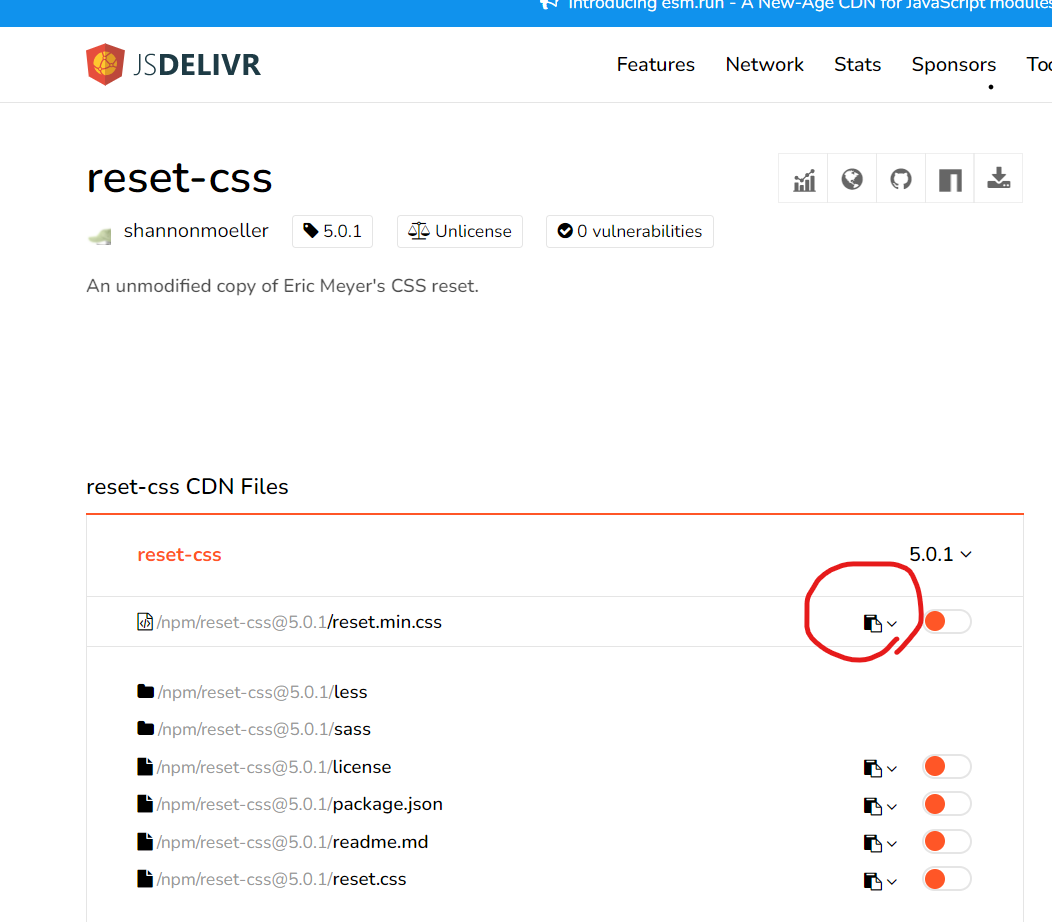Copy the reset.min.css URL via clipboard icon
Screen dimensions: 1052x922
pyautogui.click(x=872, y=623)
